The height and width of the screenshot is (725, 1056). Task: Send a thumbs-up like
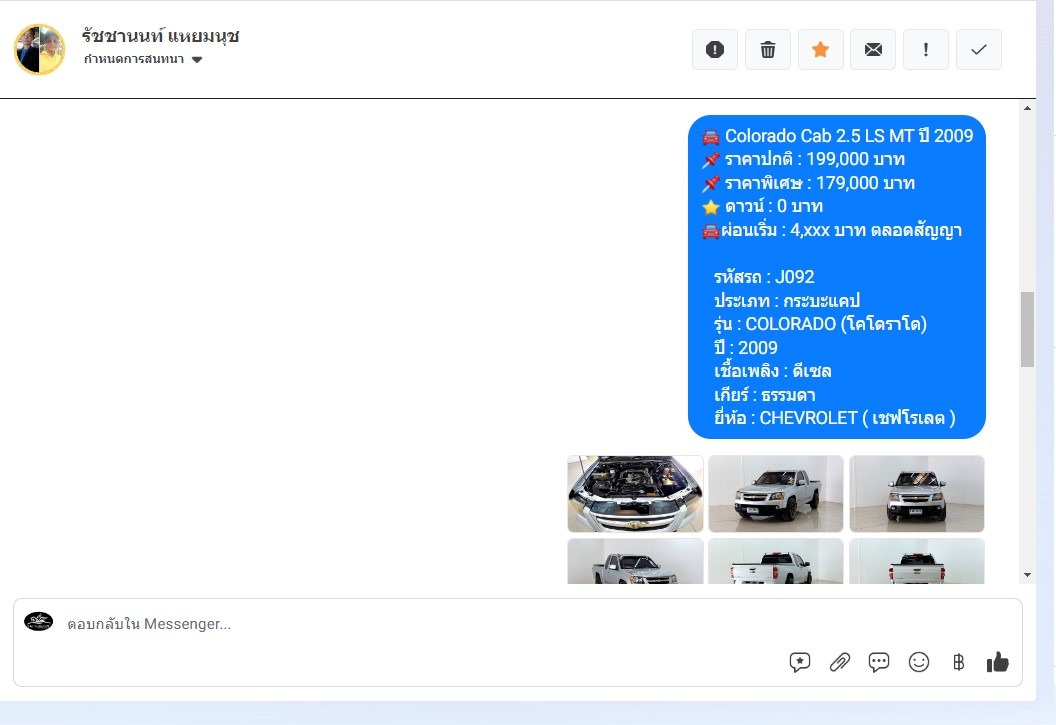(997, 662)
